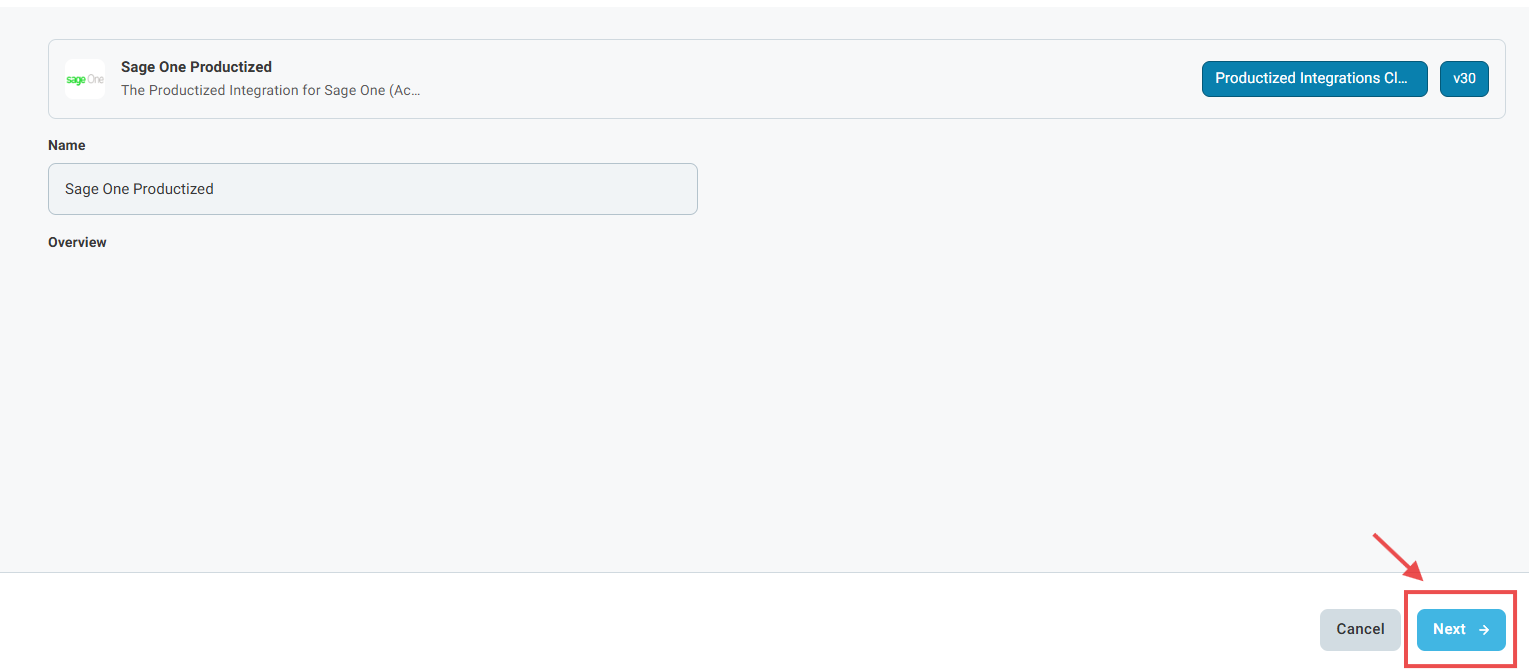The height and width of the screenshot is (671, 1529).
Task: Select the bold 'Sage One Productized' card title
Action: pyautogui.click(x=196, y=67)
